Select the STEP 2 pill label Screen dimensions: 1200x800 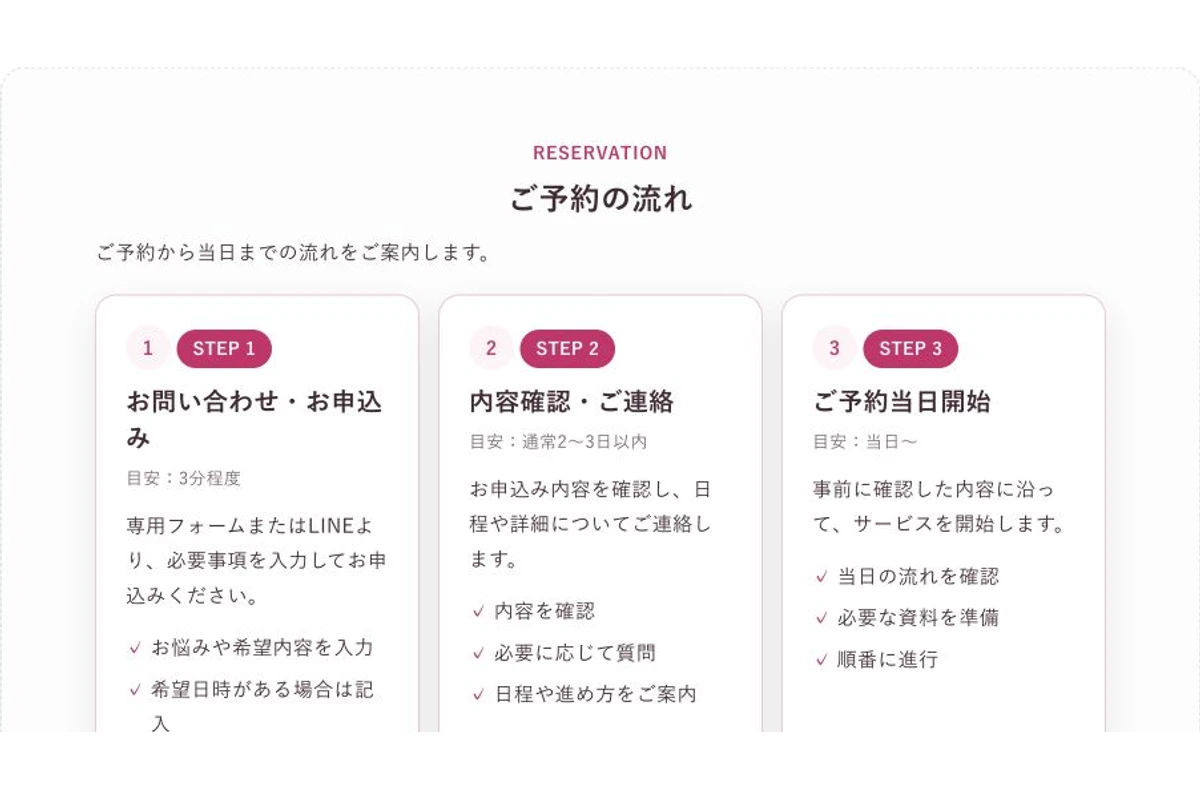(x=567, y=348)
